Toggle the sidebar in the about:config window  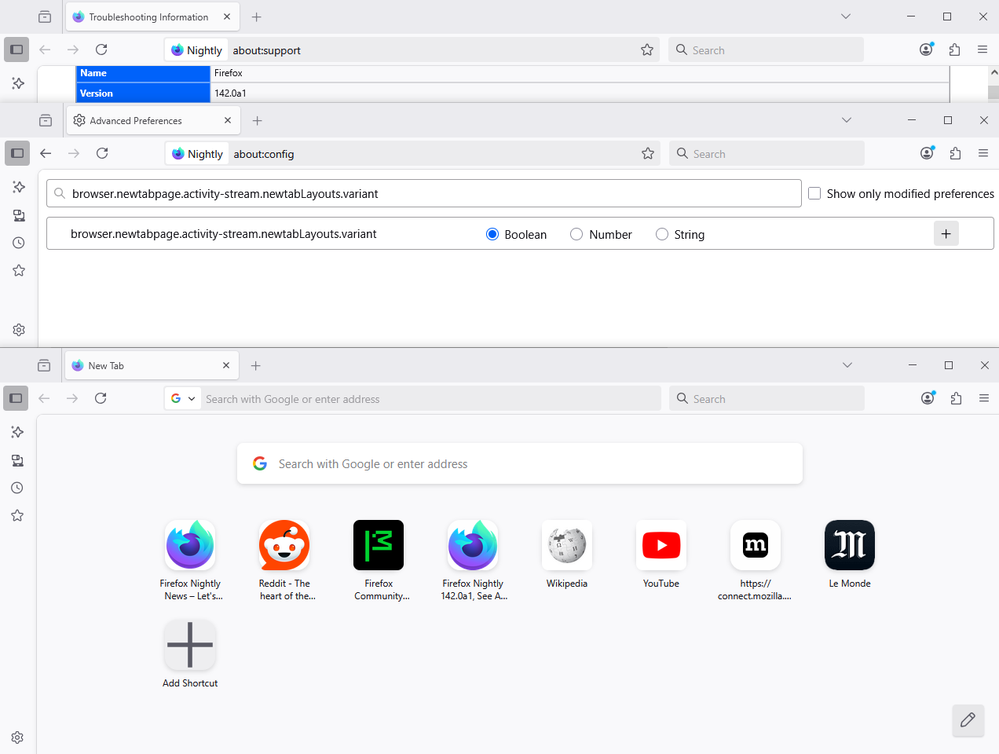point(17,154)
